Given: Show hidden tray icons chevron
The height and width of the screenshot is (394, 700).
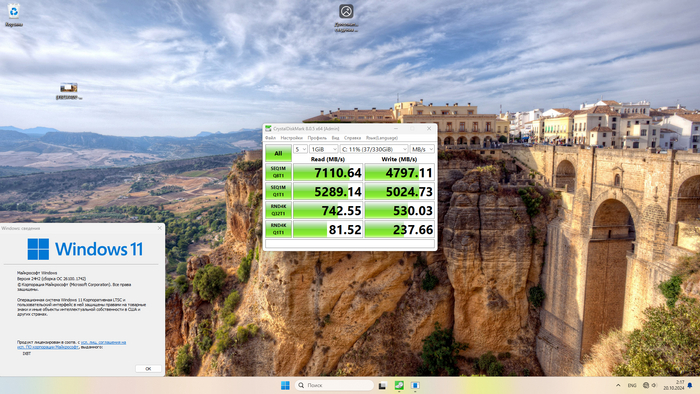Looking at the screenshot, I should (x=618, y=385).
